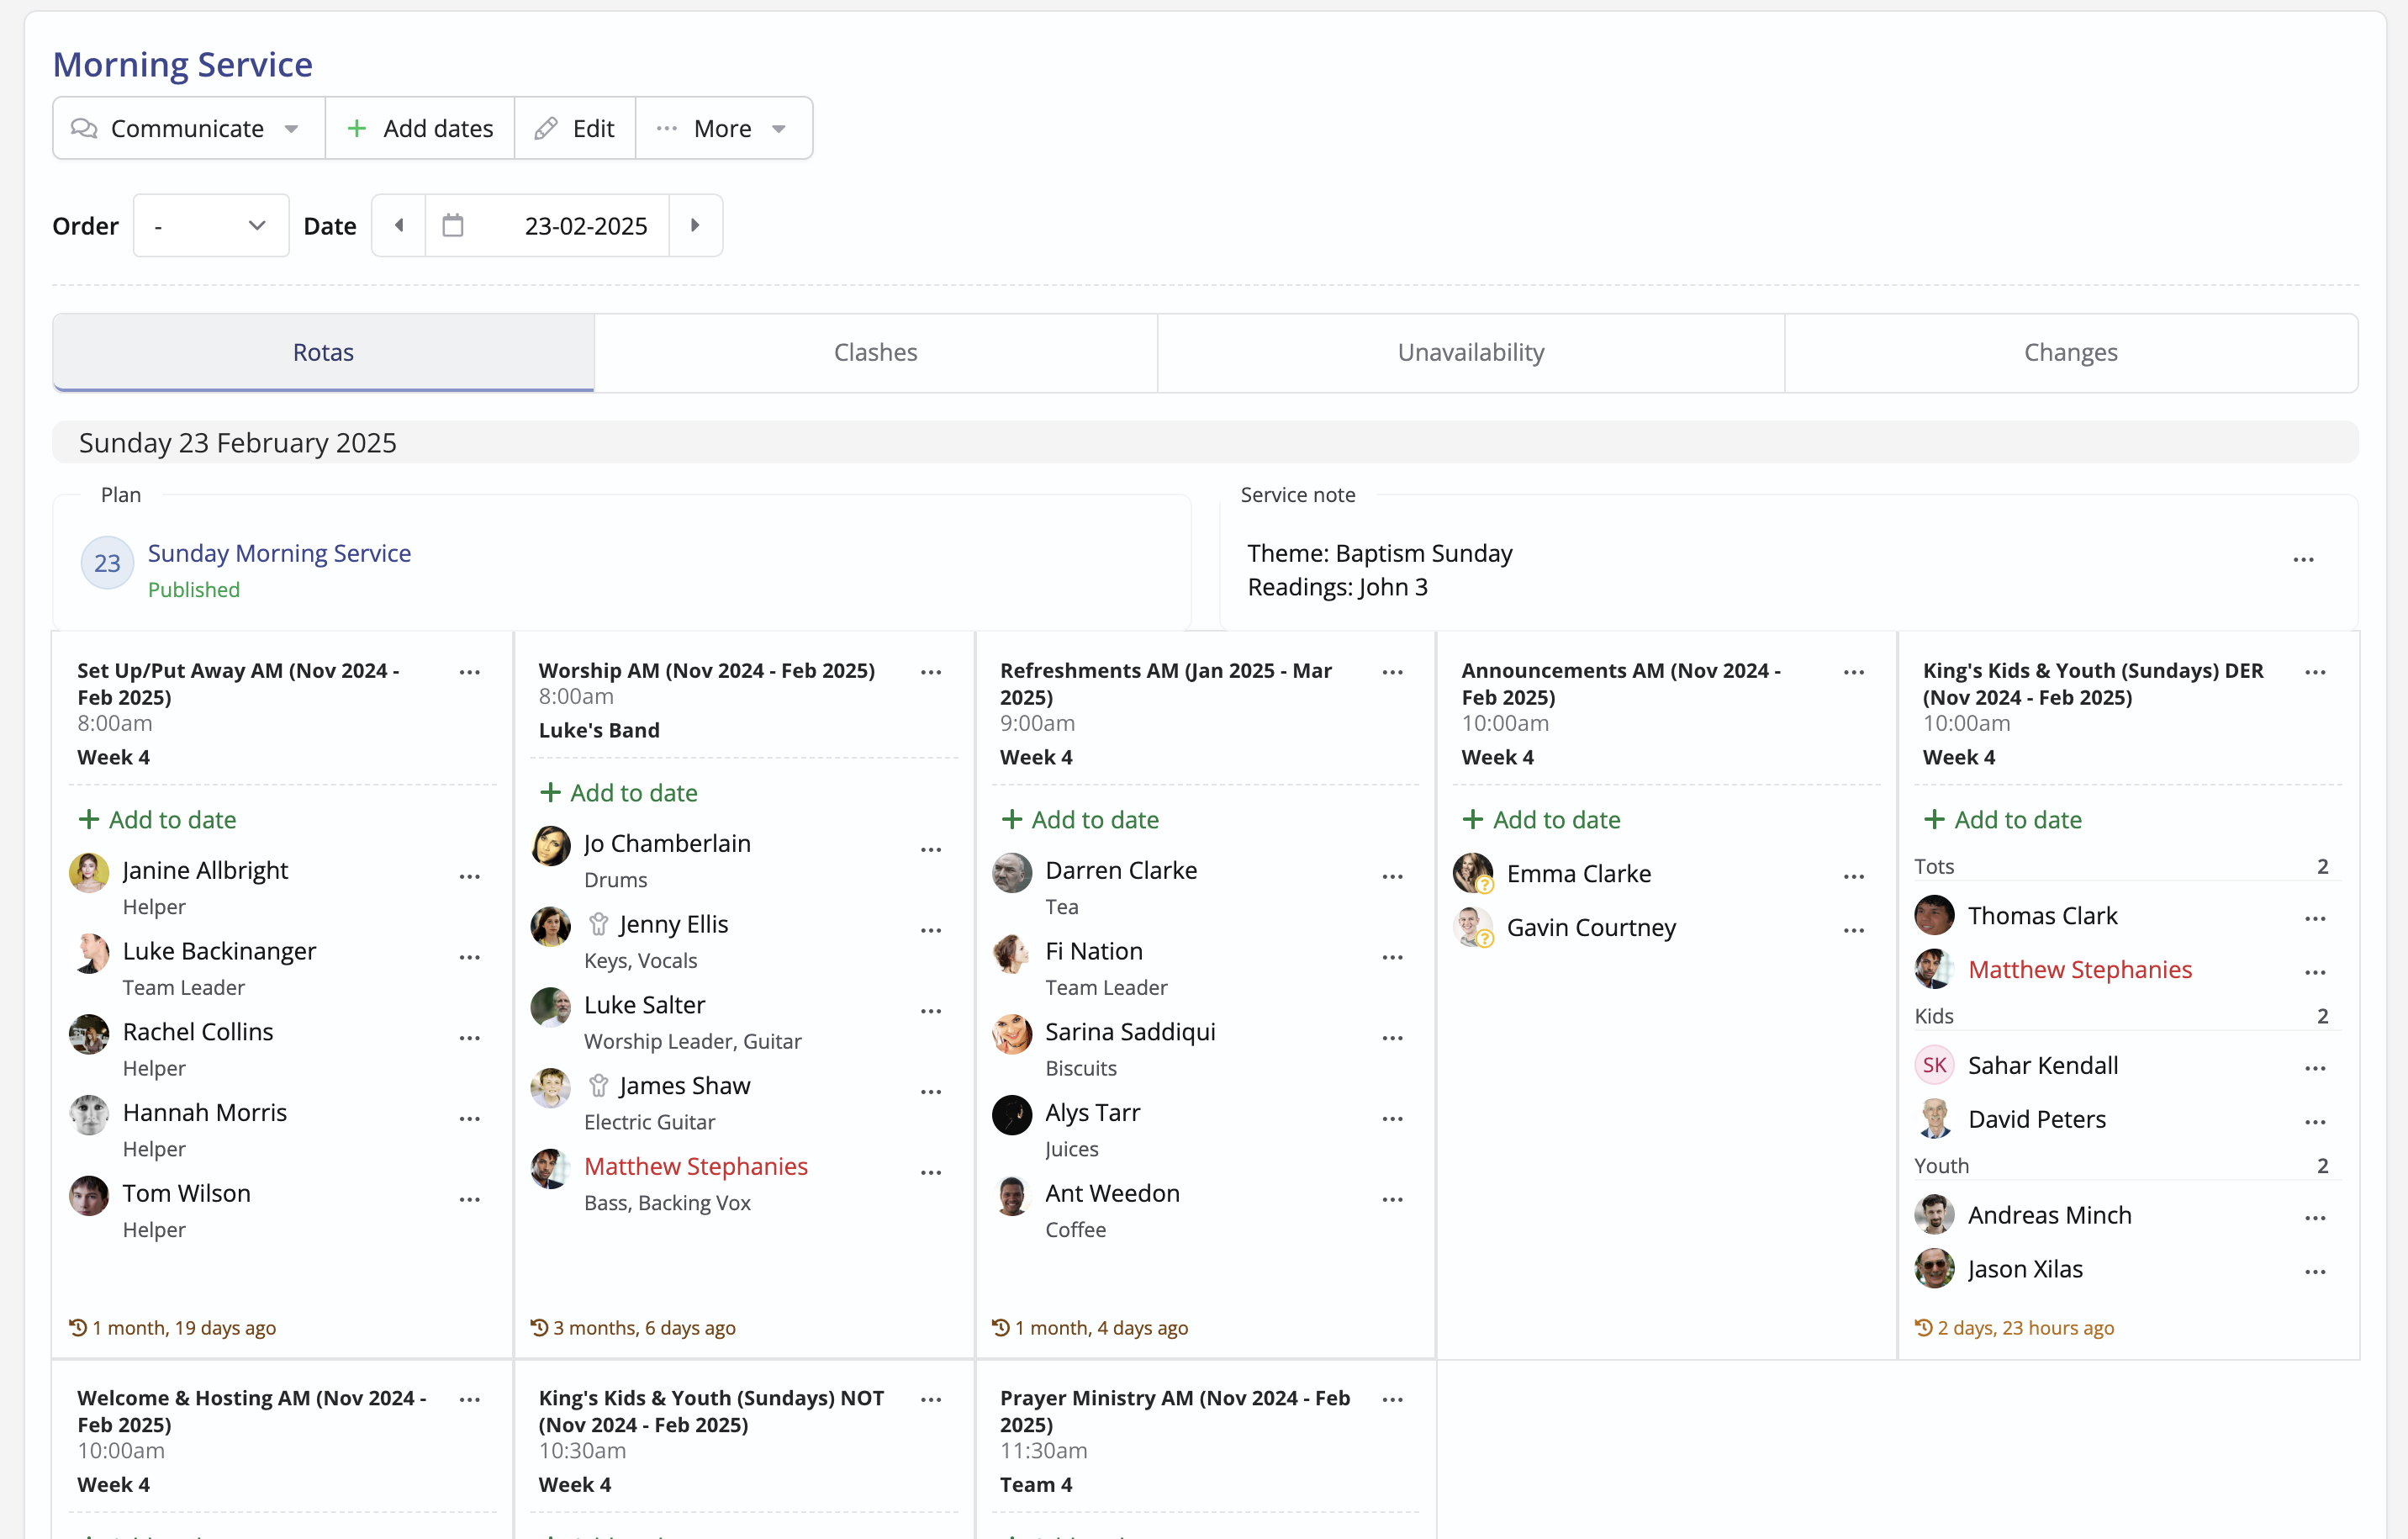
Task: Open options menu for Andreas Minch
Action: 2315,1218
